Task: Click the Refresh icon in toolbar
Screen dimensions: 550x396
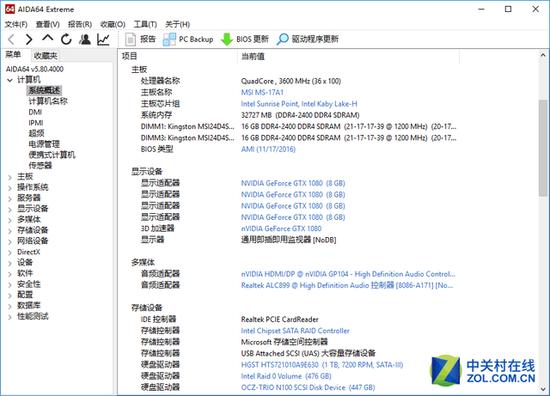Action: 66,39
